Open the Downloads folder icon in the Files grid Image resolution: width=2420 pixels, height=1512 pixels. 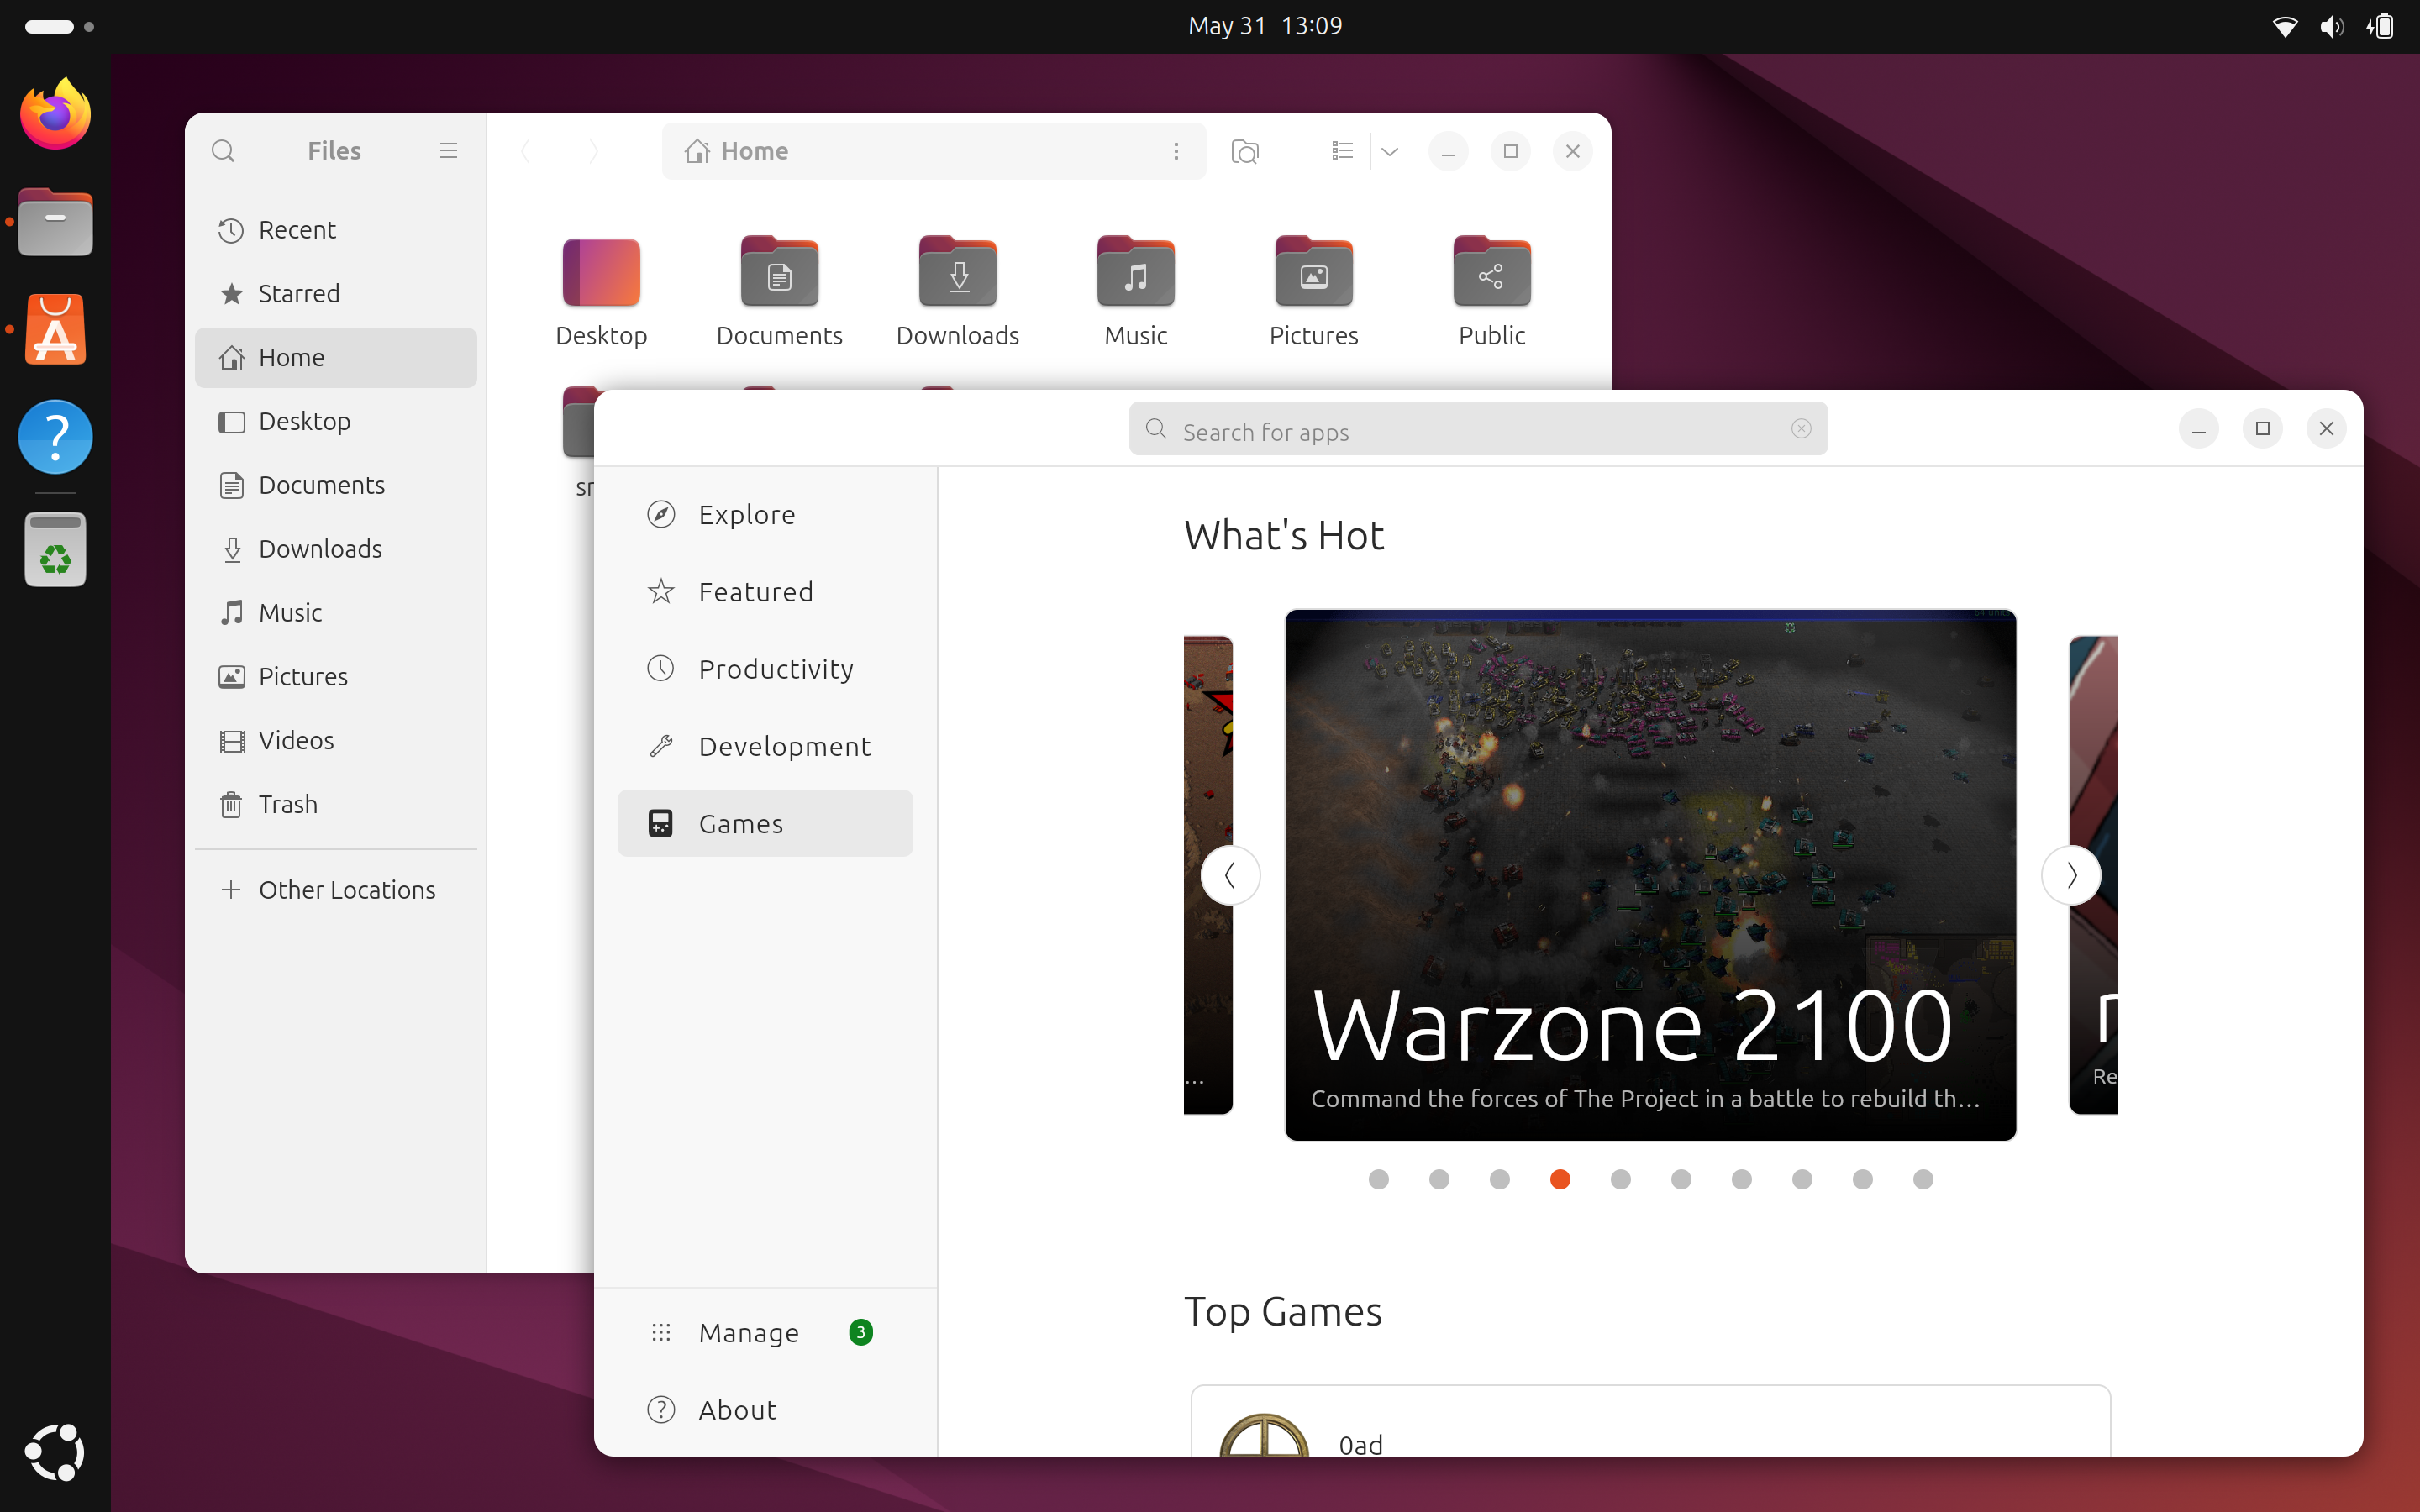[x=957, y=271]
